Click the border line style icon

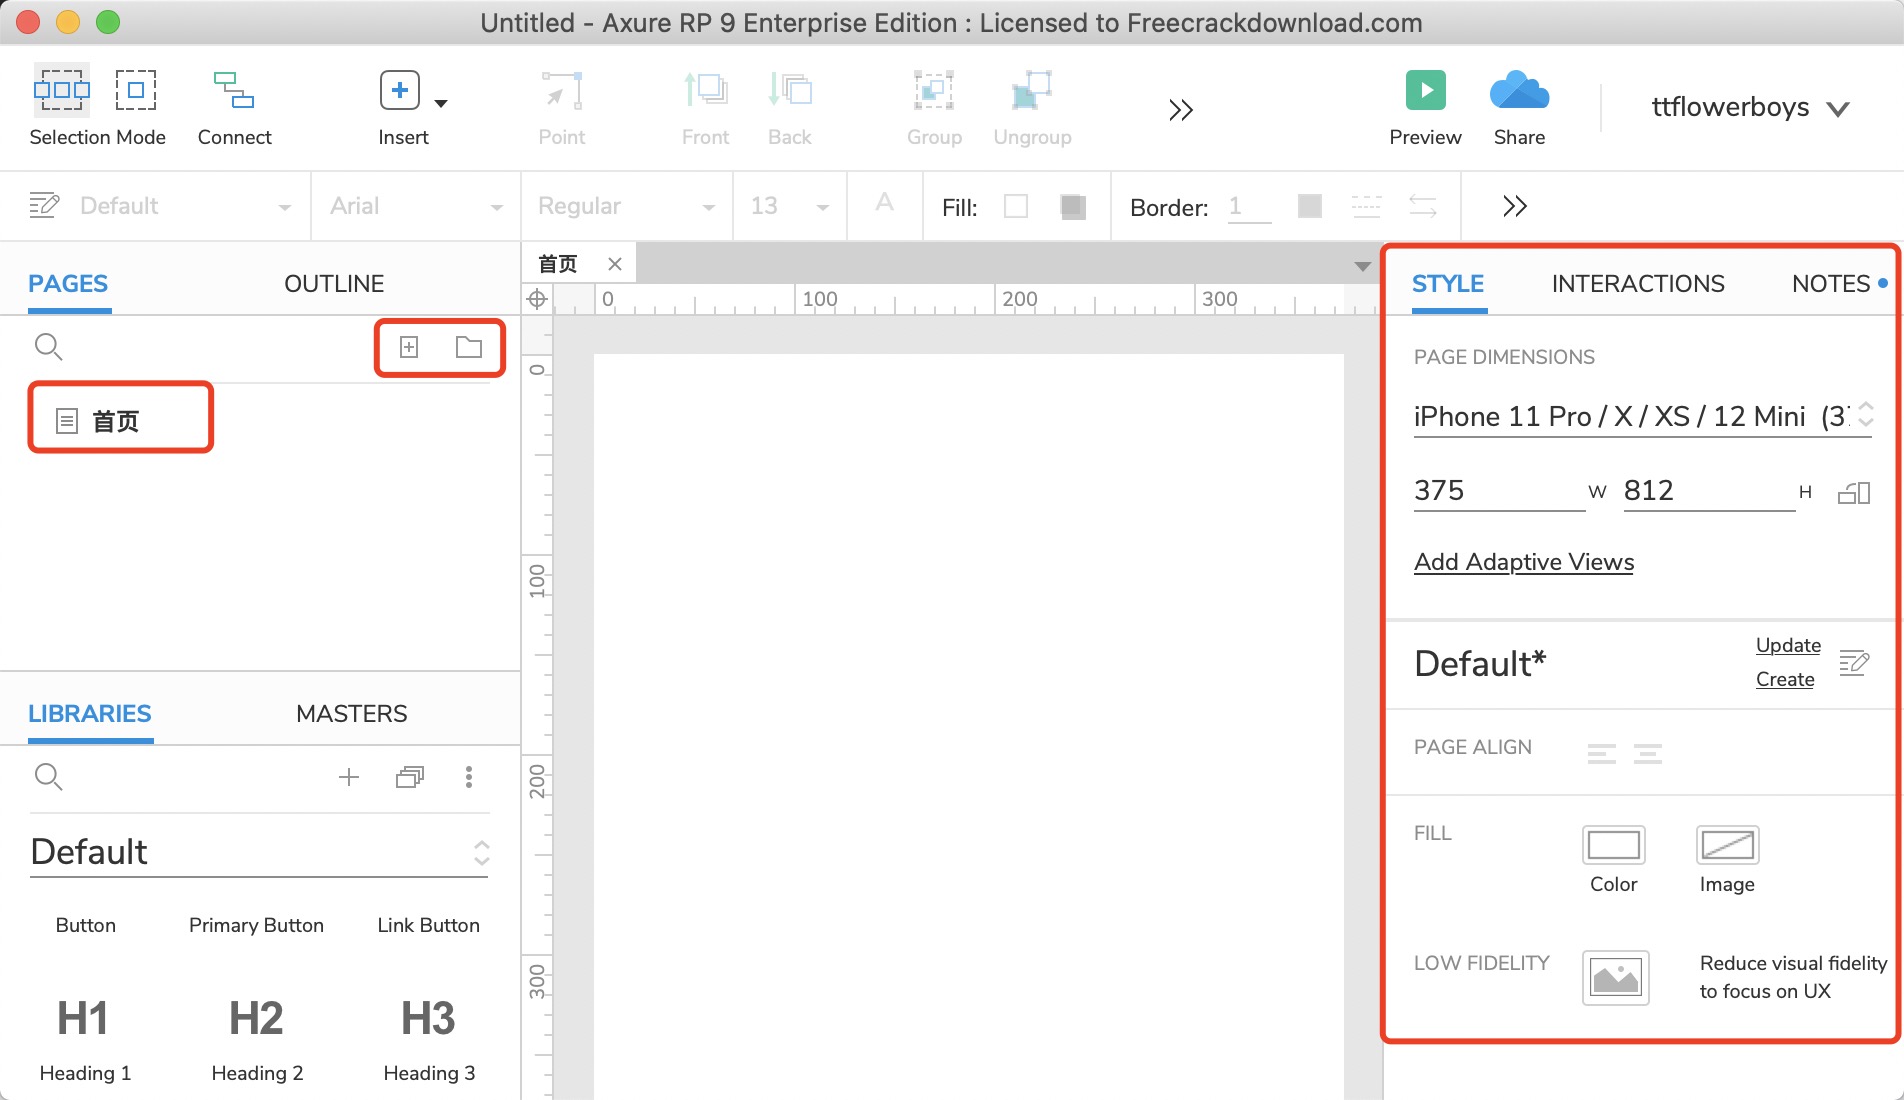(1366, 206)
